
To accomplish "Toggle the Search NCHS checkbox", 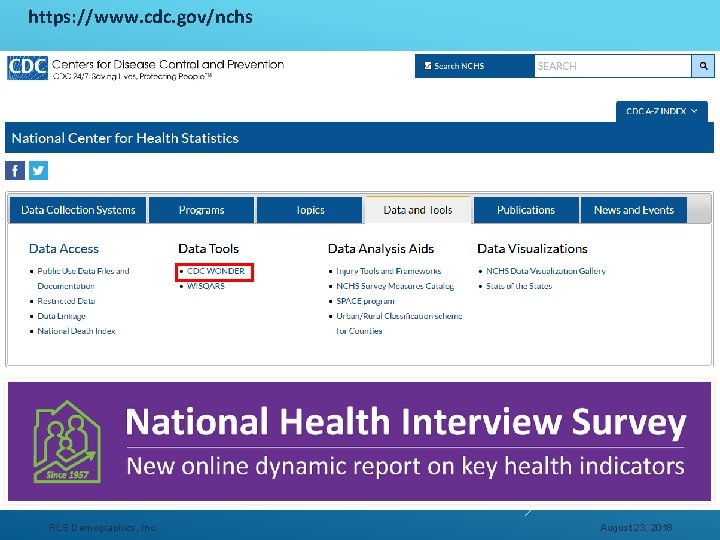I will pos(428,66).
